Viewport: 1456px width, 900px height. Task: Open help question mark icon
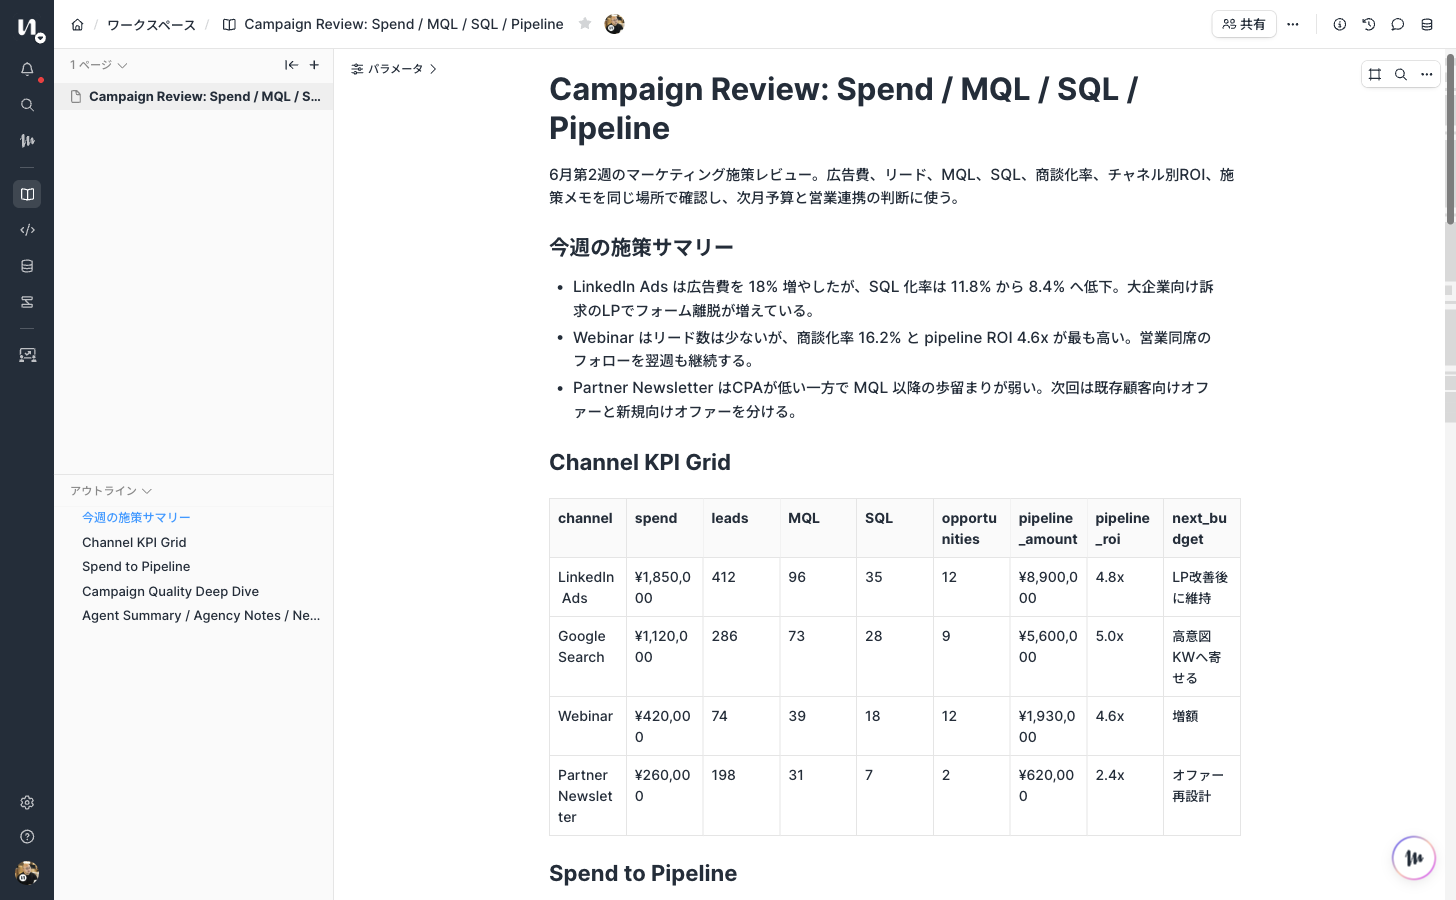(27, 837)
